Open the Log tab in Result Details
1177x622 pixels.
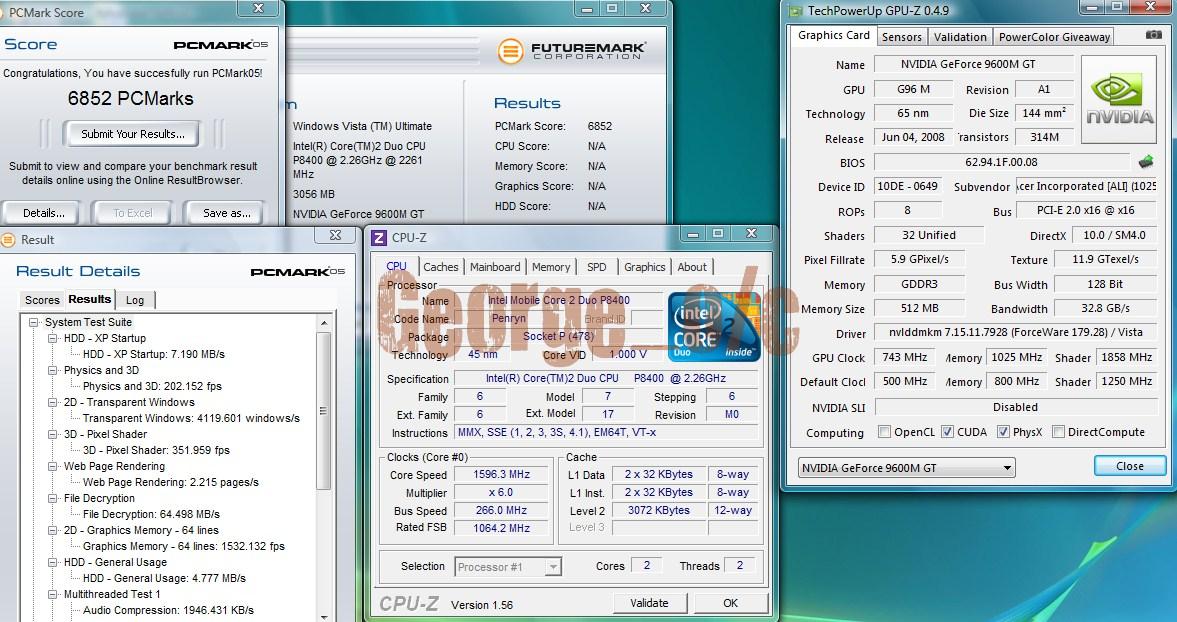pyautogui.click(x=135, y=299)
